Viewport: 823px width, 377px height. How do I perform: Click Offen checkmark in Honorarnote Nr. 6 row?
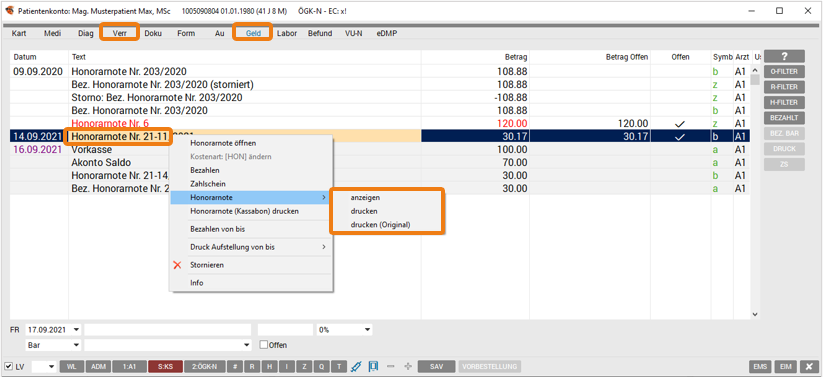[x=681, y=123]
